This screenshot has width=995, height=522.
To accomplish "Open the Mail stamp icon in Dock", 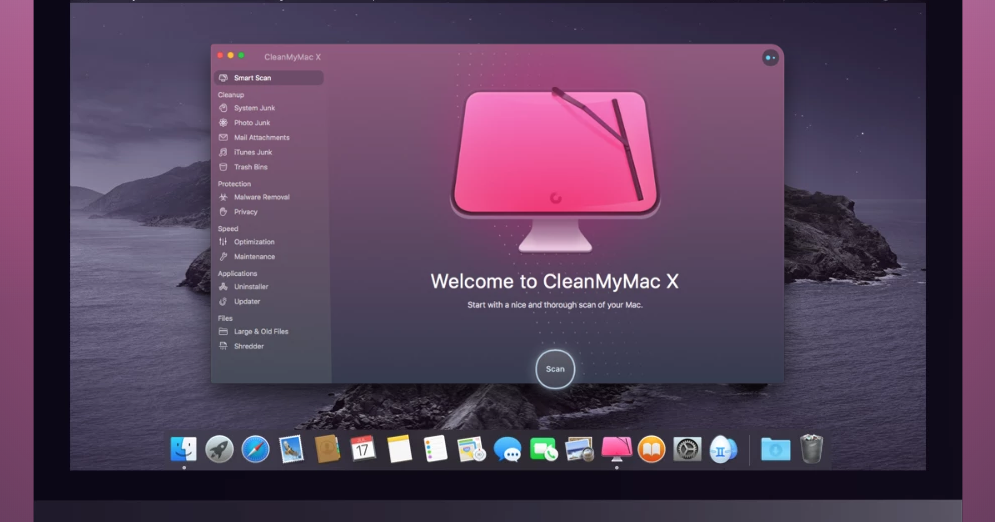I will [x=291, y=449].
